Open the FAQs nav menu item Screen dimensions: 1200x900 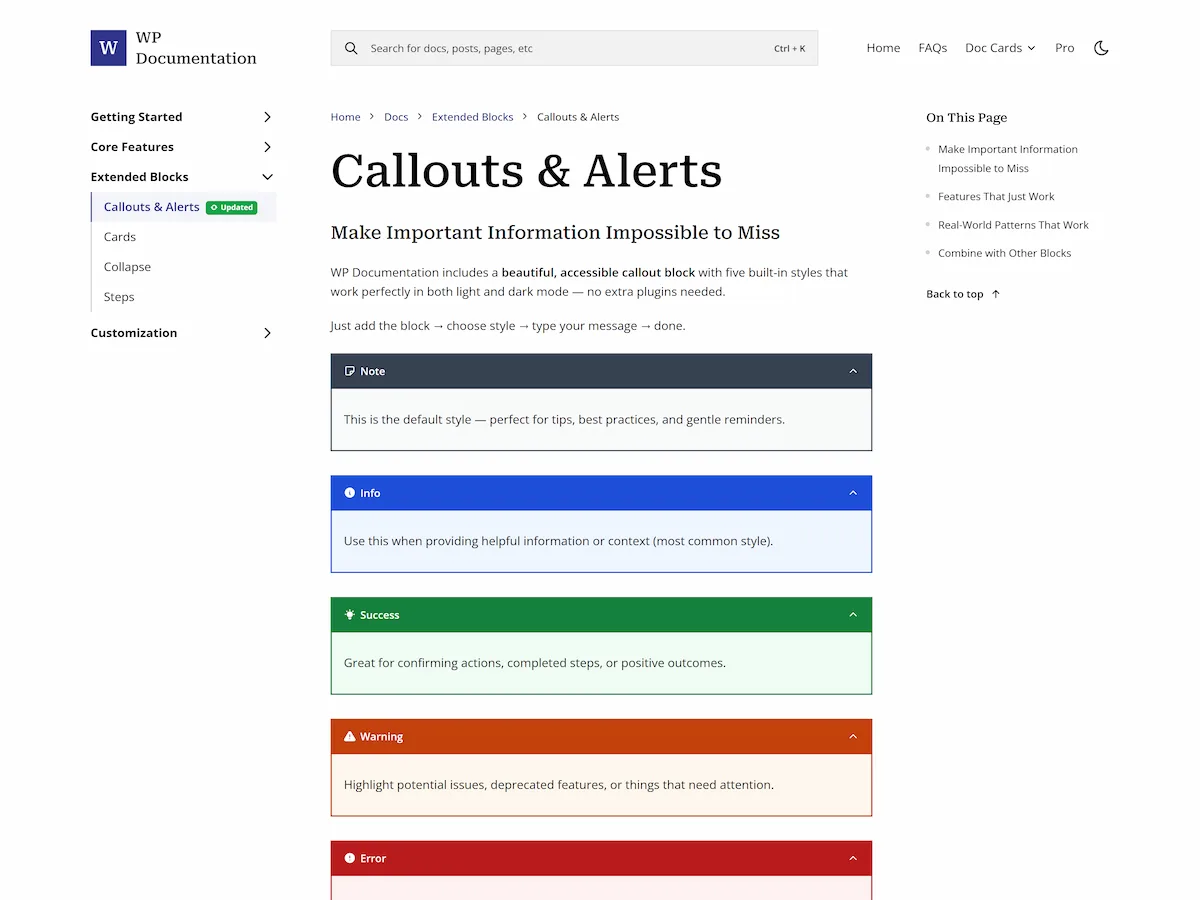(x=933, y=48)
